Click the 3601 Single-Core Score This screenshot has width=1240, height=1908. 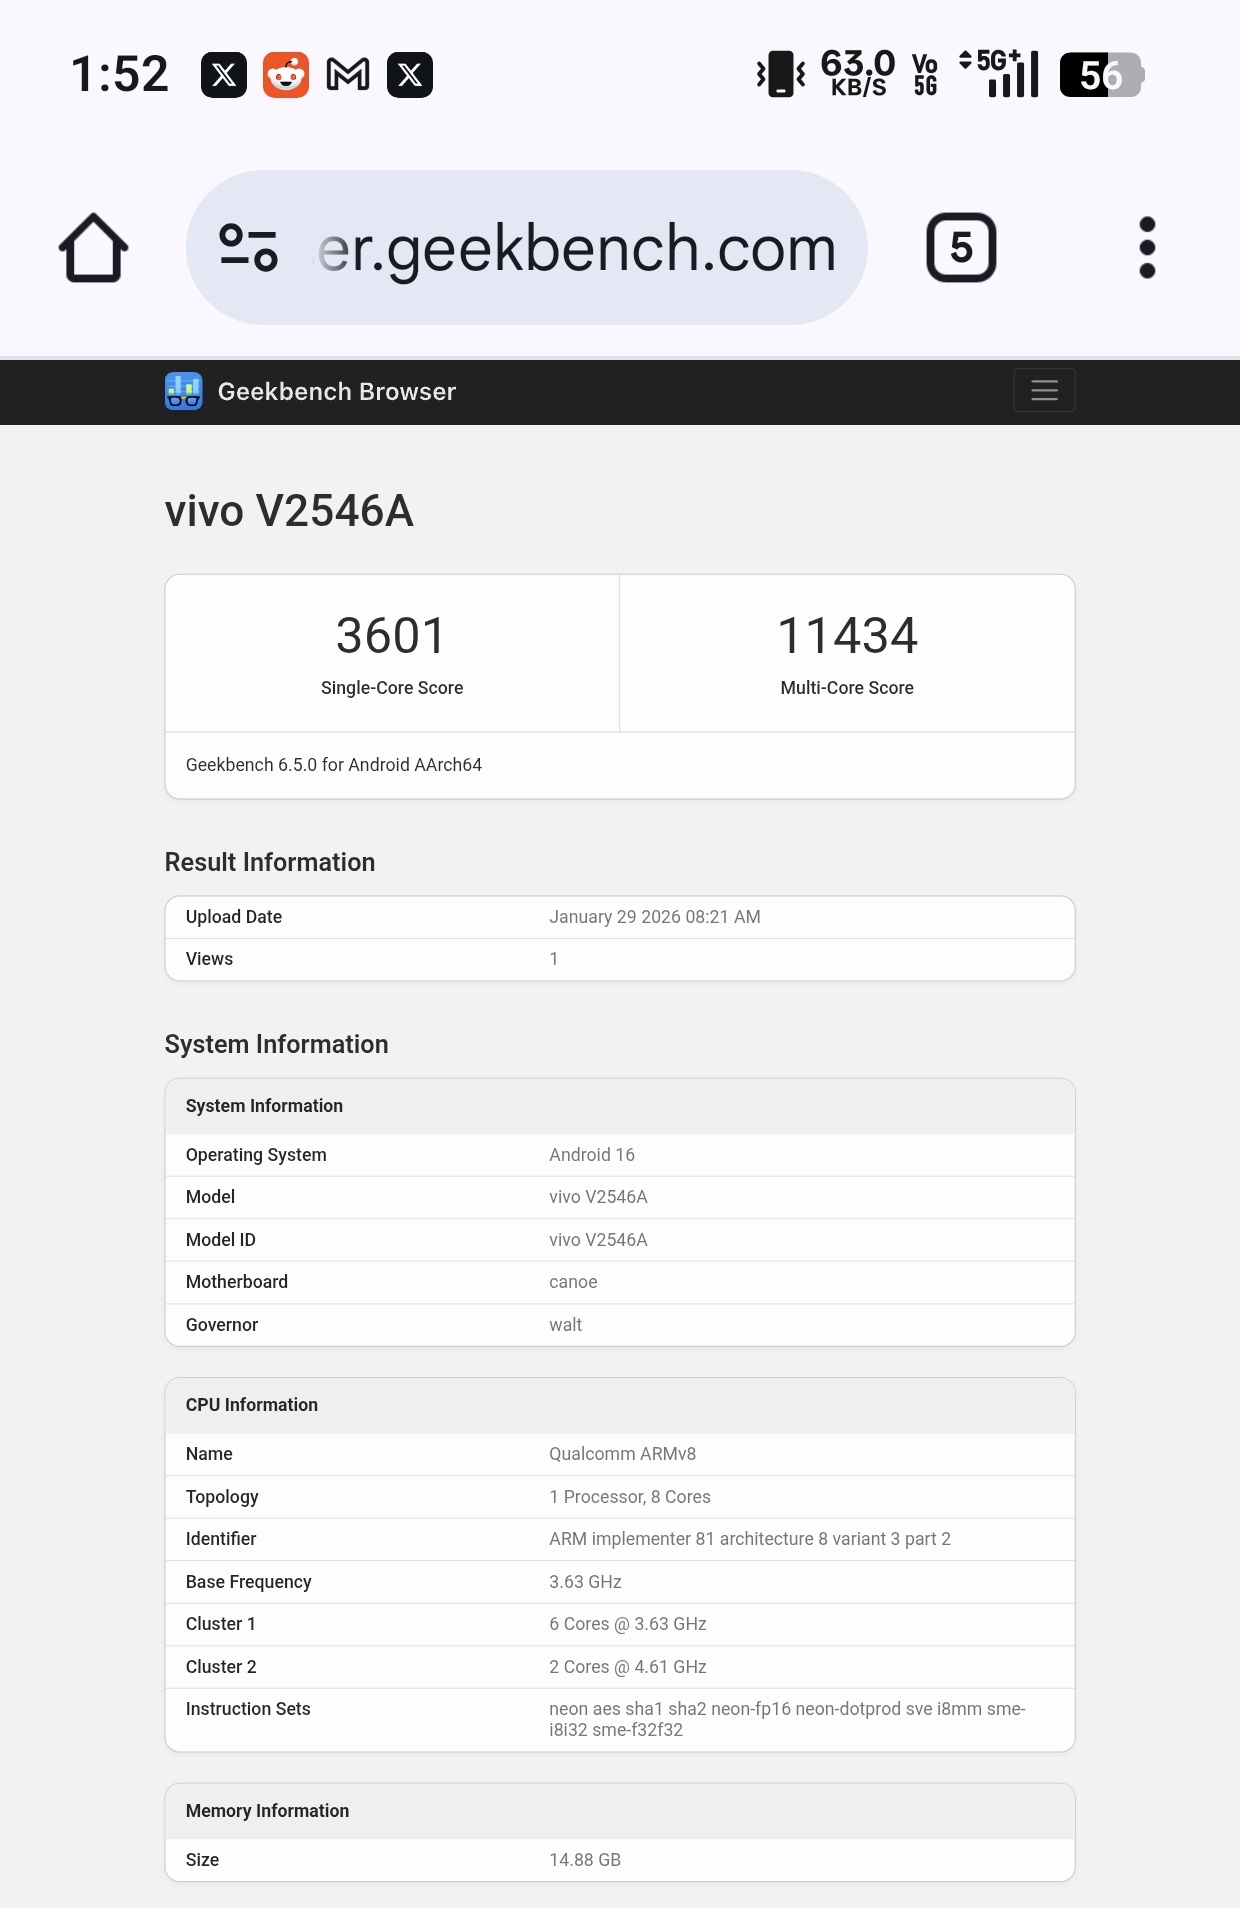(x=391, y=636)
